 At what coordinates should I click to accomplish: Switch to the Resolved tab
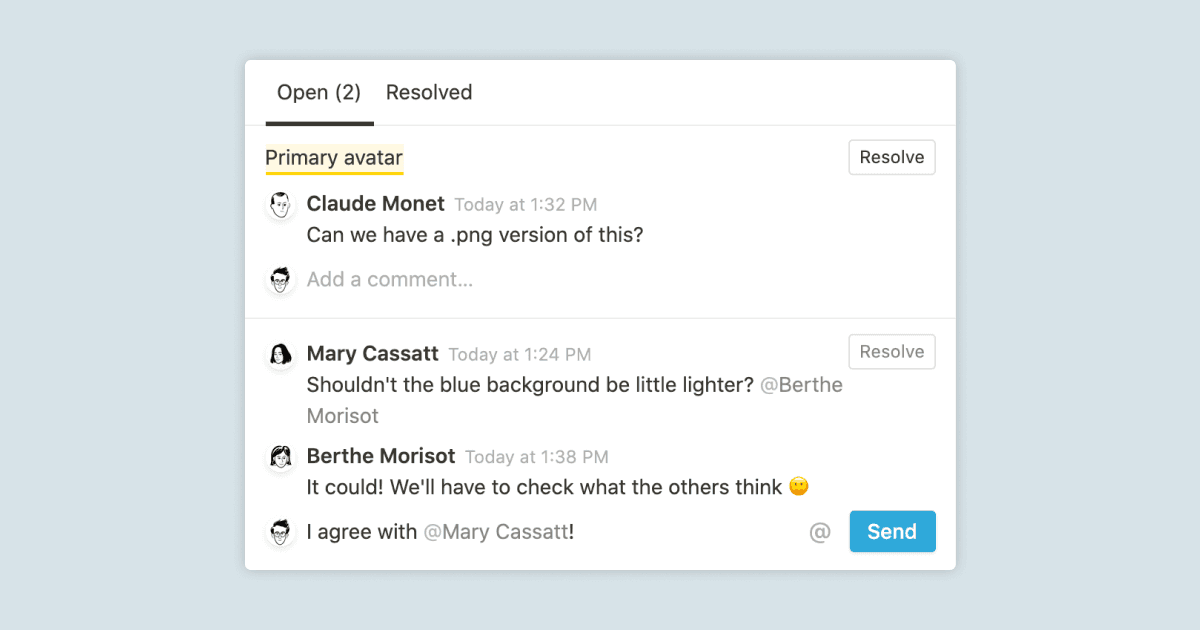click(x=429, y=93)
